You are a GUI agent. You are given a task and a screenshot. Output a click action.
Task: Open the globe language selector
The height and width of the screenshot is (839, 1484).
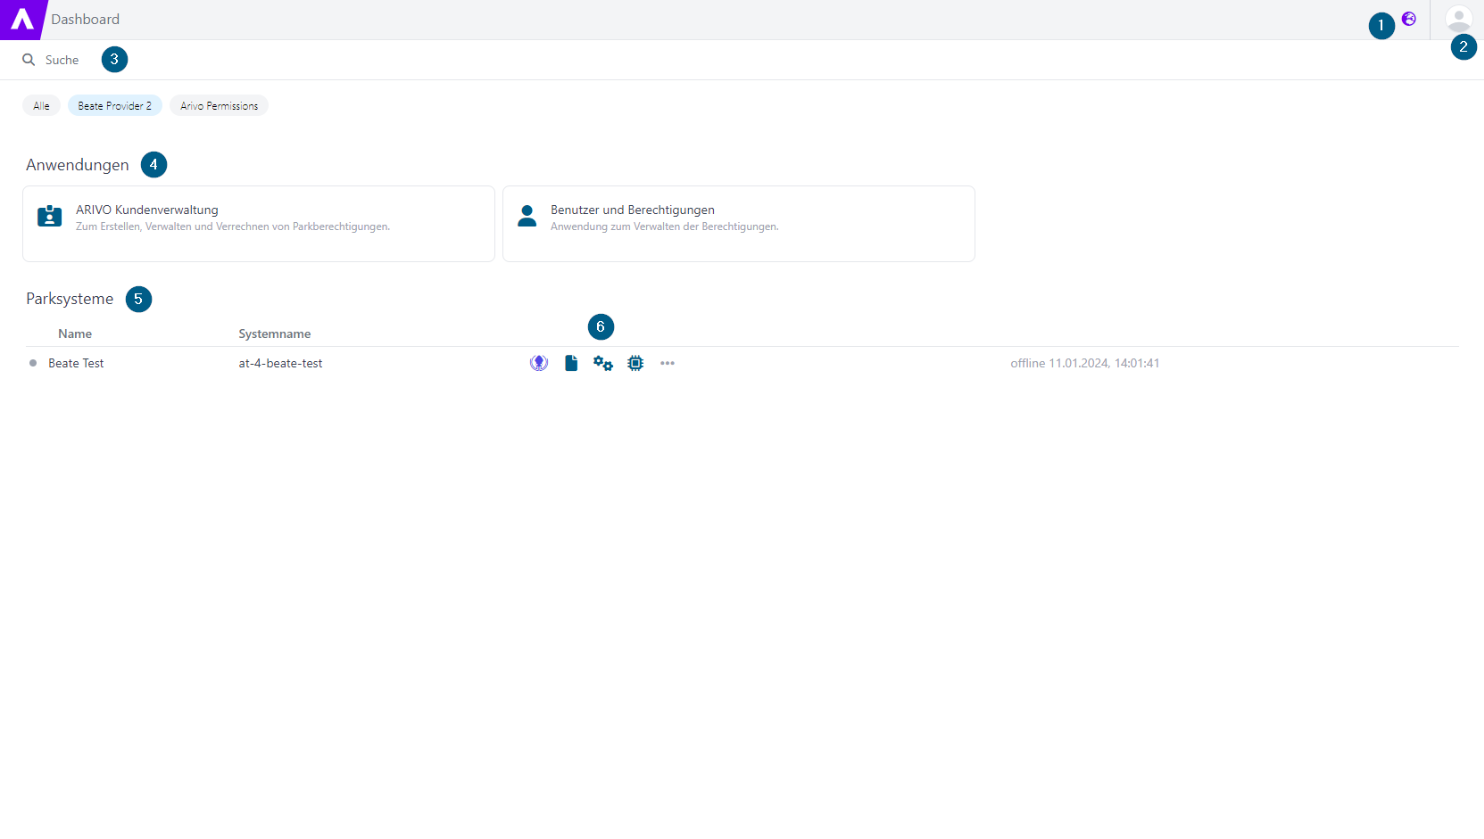(1409, 19)
